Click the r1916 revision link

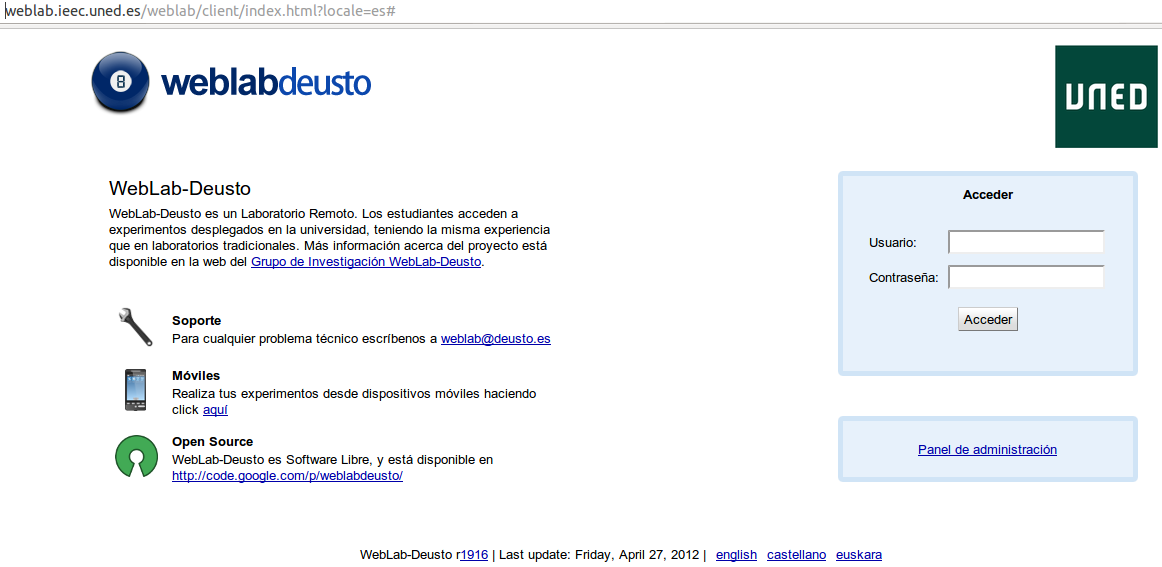[x=474, y=554]
